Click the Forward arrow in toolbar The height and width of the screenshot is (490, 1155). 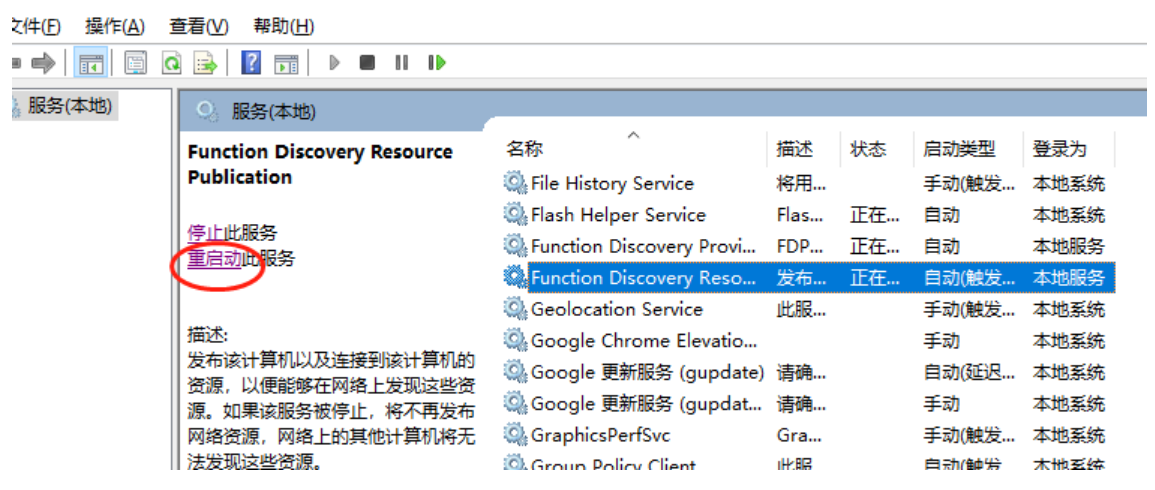click(x=42, y=63)
